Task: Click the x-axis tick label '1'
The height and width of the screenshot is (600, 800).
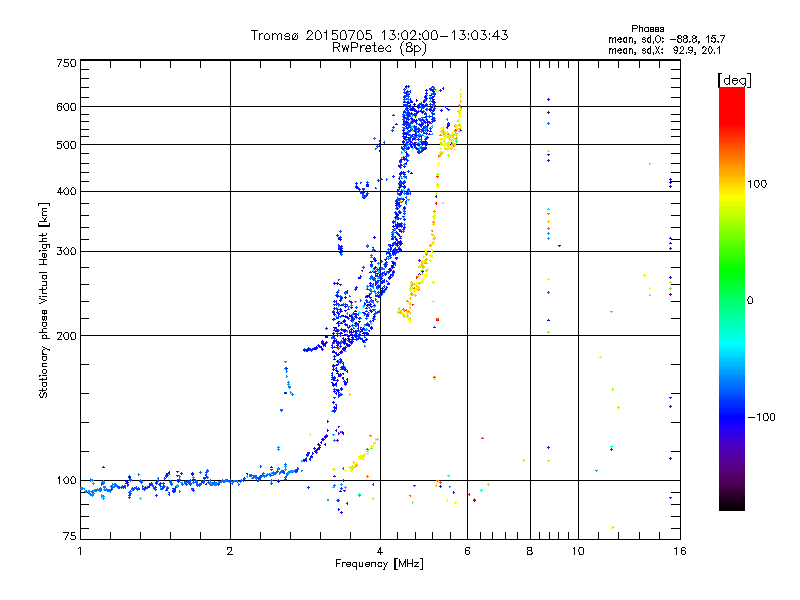Action: coord(80,551)
